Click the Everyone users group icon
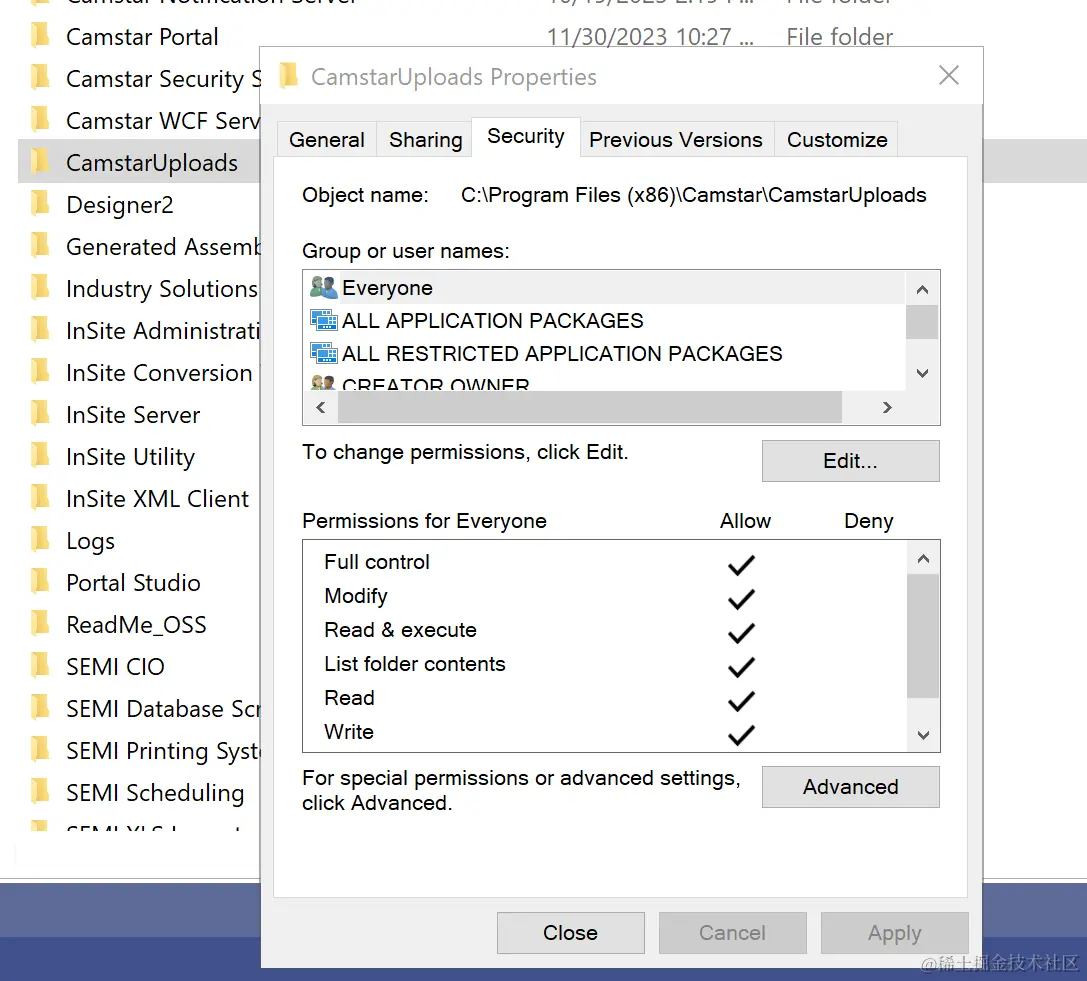1087x981 pixels. coord(323,287)
